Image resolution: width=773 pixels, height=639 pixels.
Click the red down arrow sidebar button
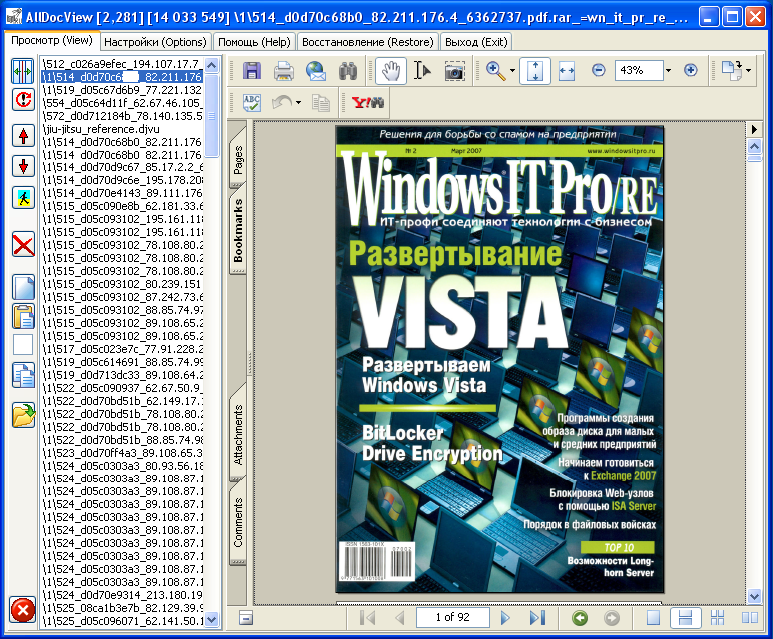point(23,166)
